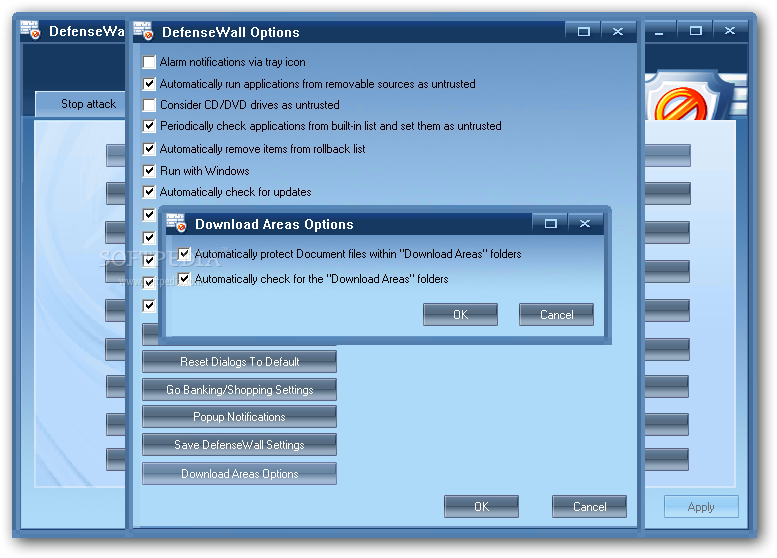Minimize the main DefenseWall window

click(x=659, y=31)
